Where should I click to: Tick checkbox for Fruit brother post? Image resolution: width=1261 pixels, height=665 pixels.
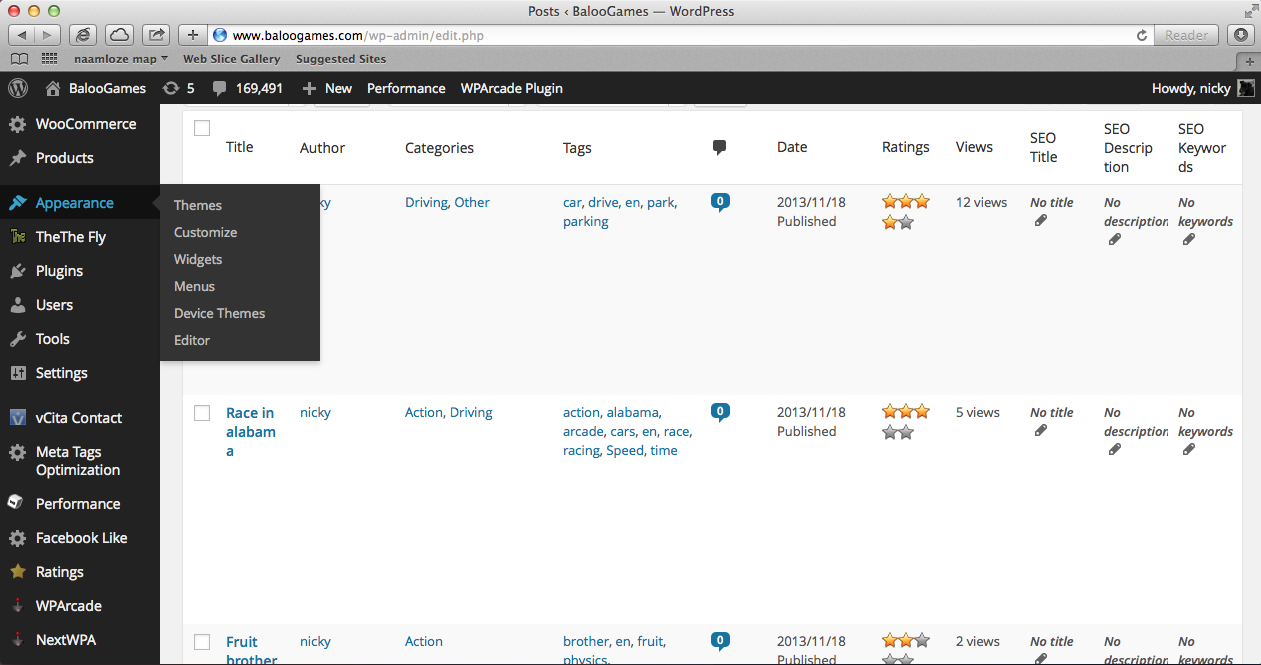point(202,642)
